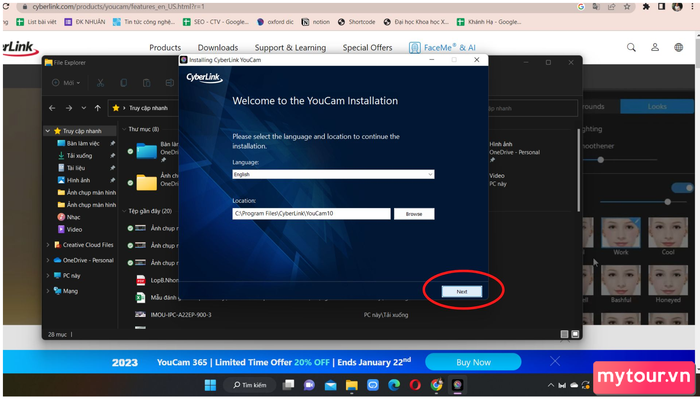Open the Special Offers menu
700x401 pixels.
pyautogui.click(x=367, y=47)
